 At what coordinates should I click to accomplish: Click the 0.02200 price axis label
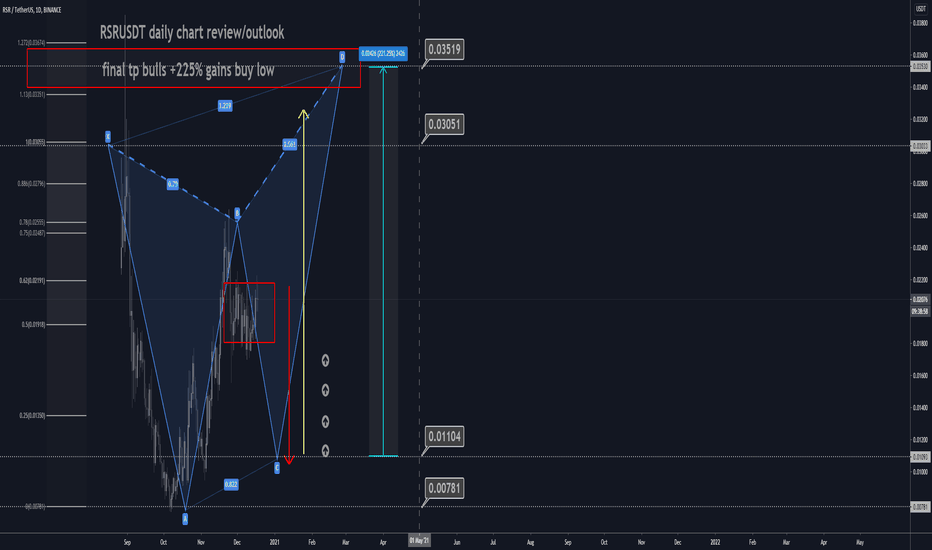click(920, 280)
